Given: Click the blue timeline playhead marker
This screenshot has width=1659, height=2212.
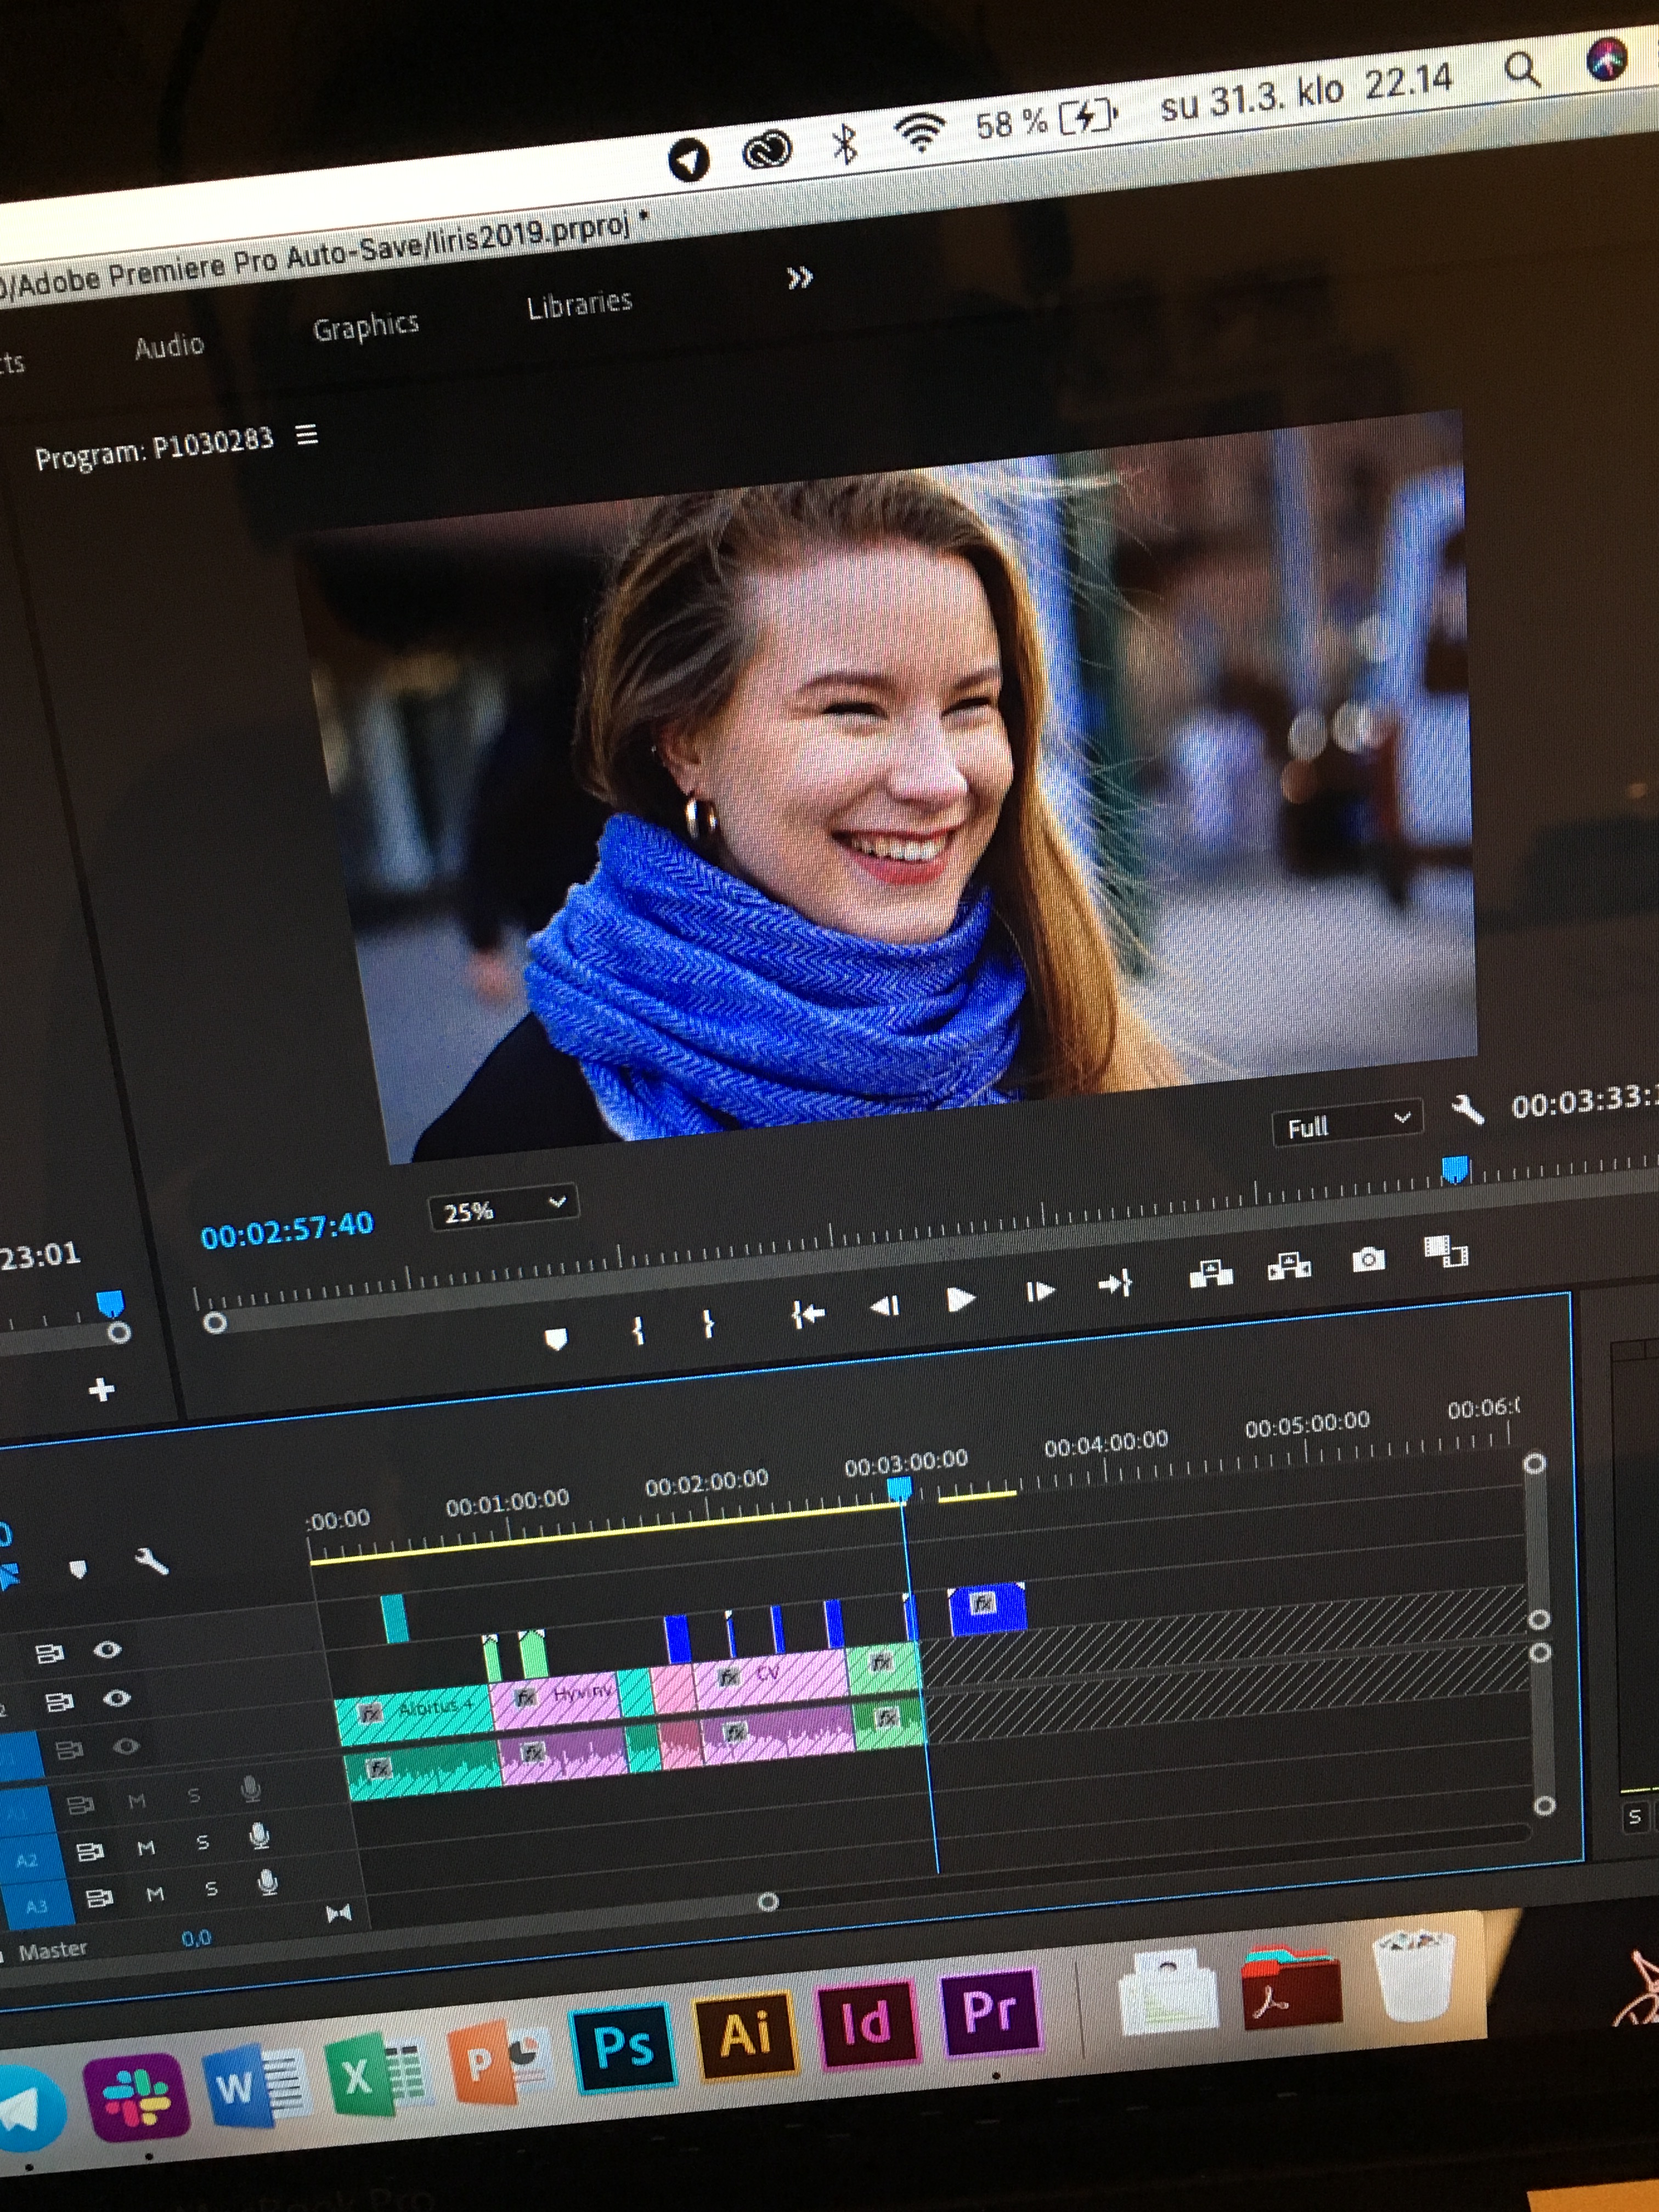Looking at the screenshot, I should point(899,1489).
